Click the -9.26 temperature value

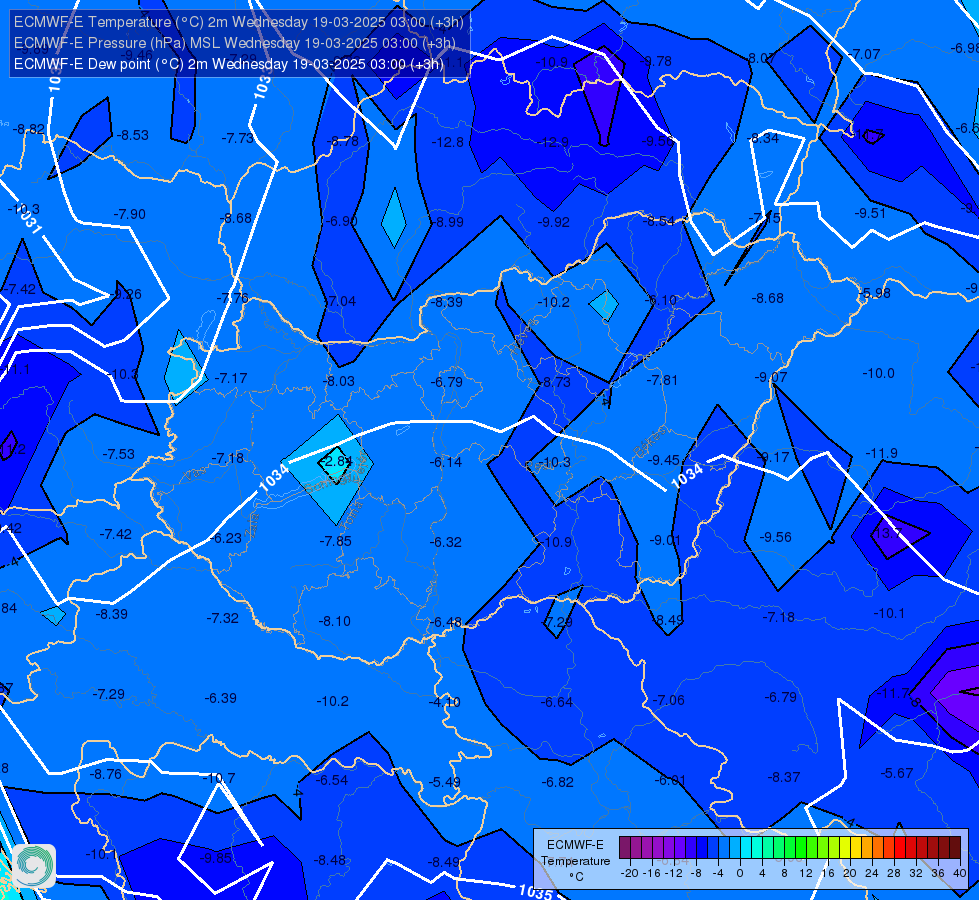[x=127, y=294]
